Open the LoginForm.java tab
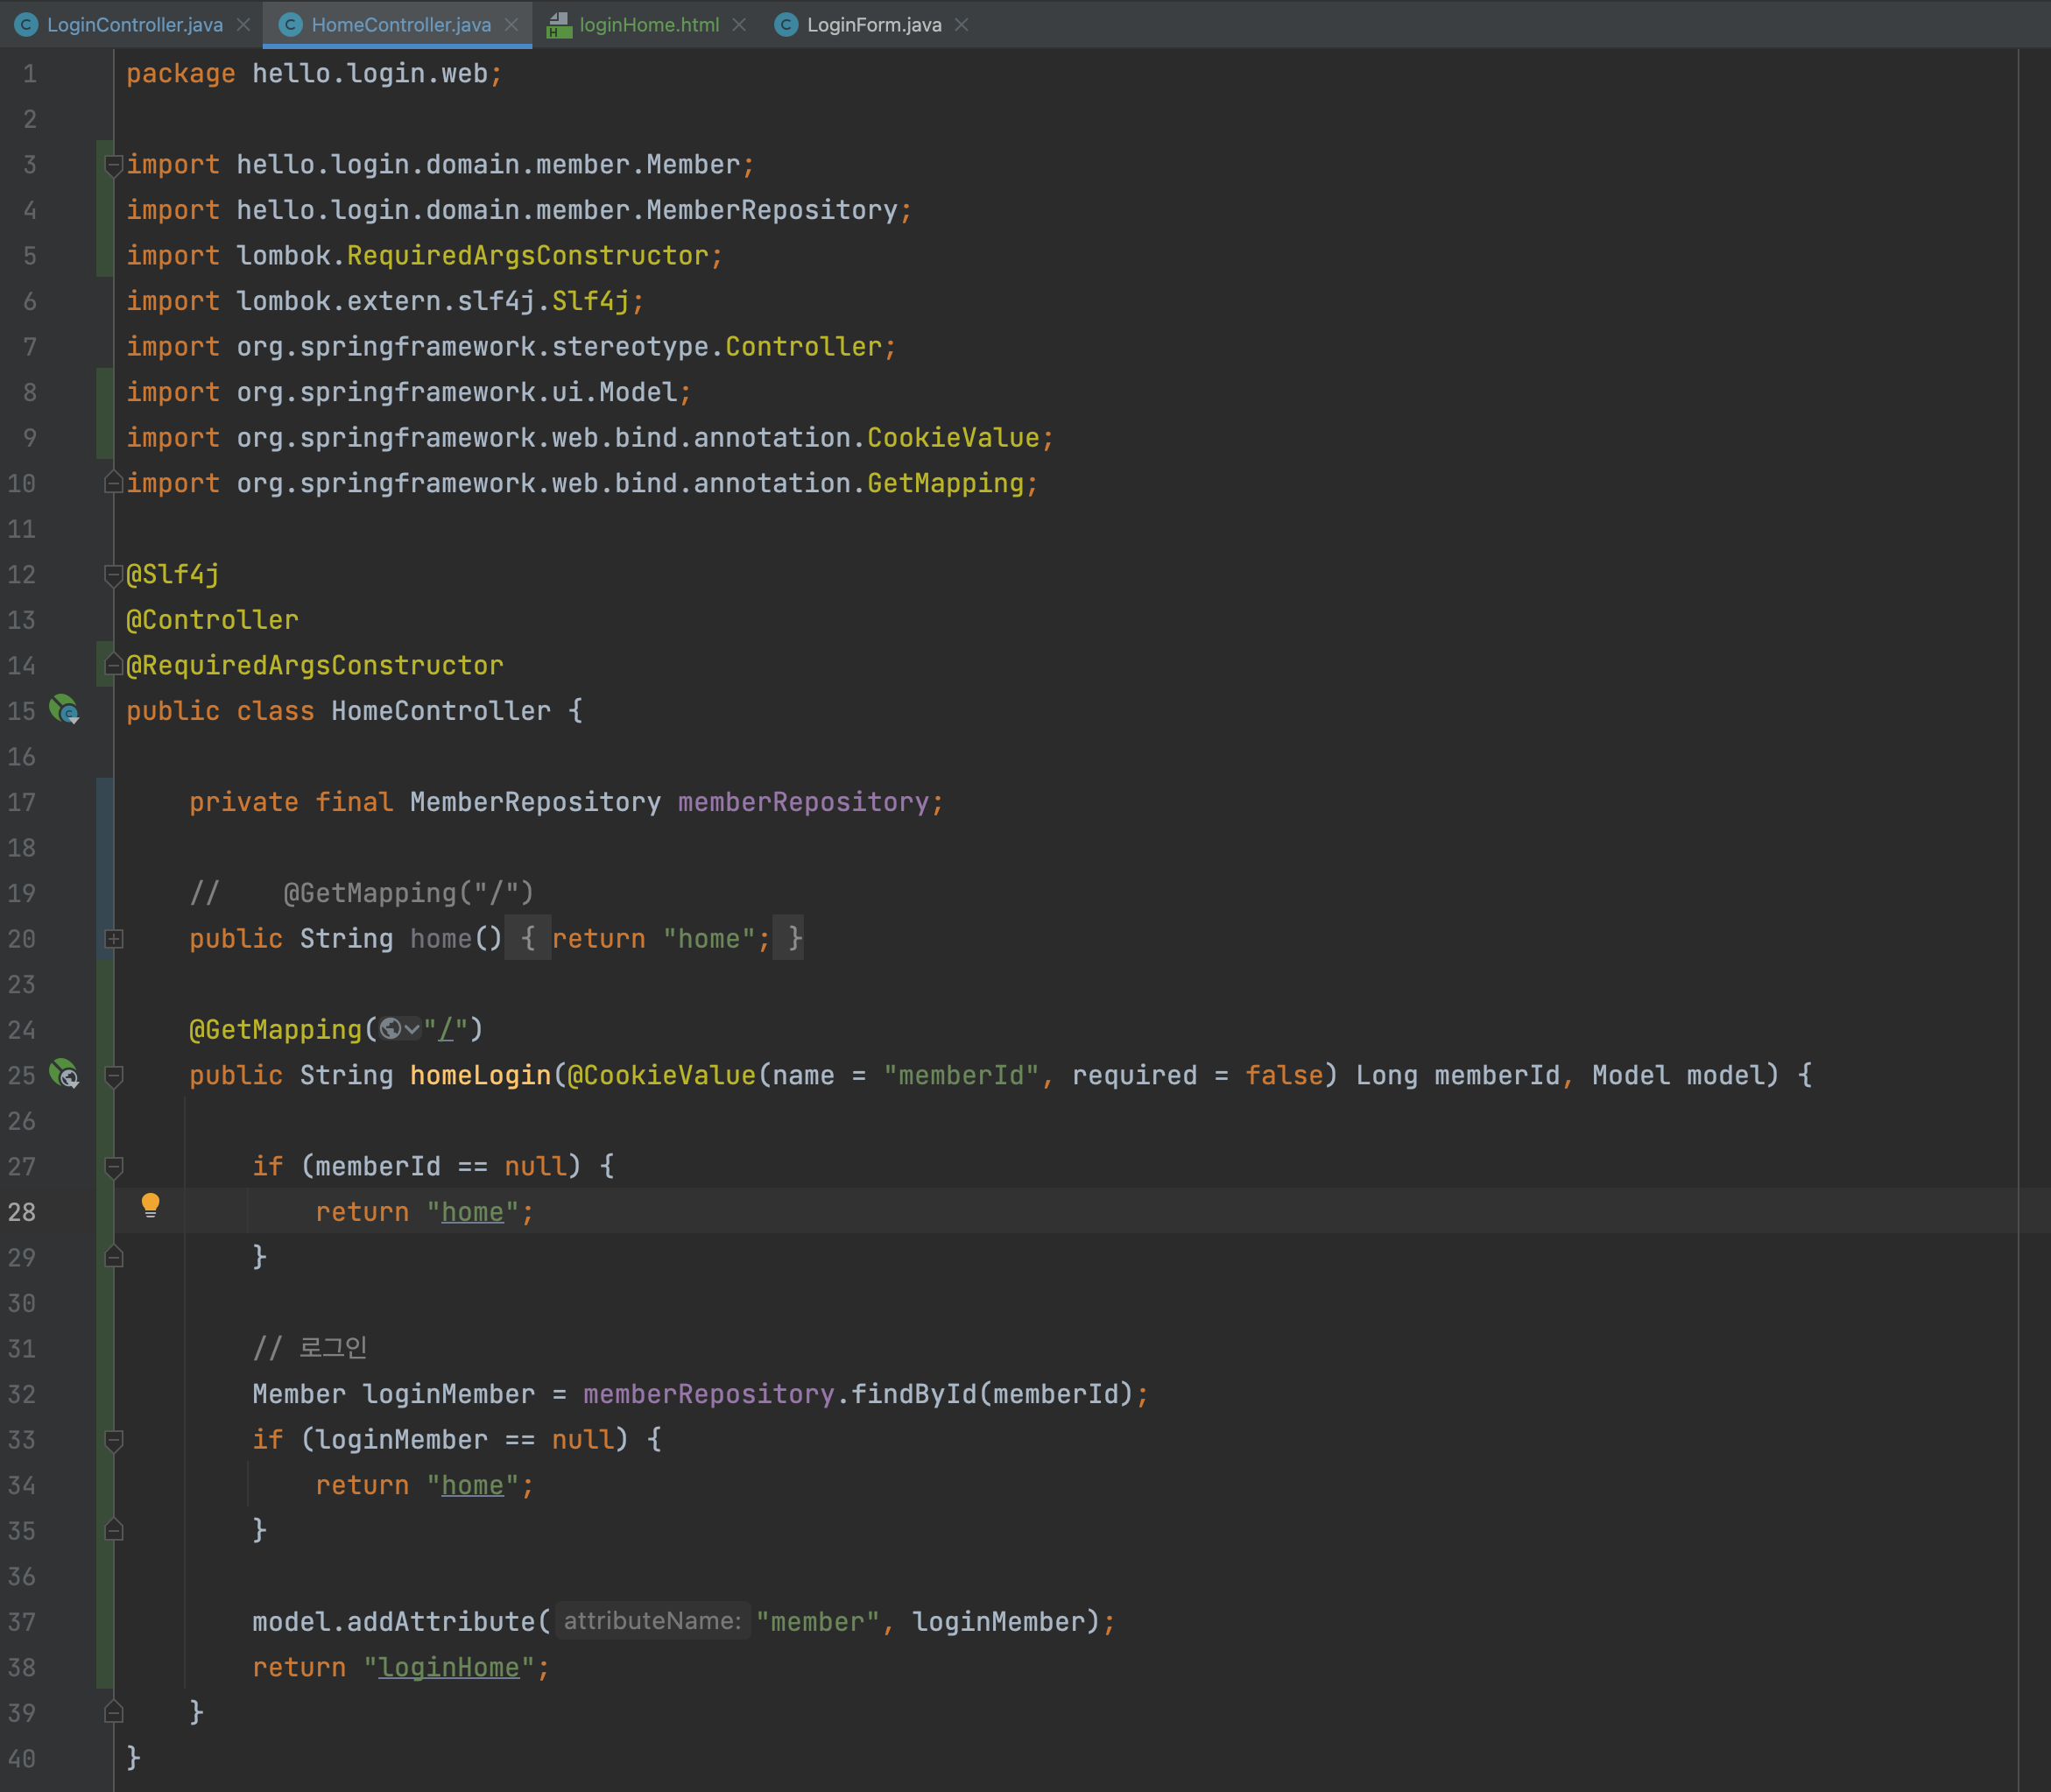 873,25
